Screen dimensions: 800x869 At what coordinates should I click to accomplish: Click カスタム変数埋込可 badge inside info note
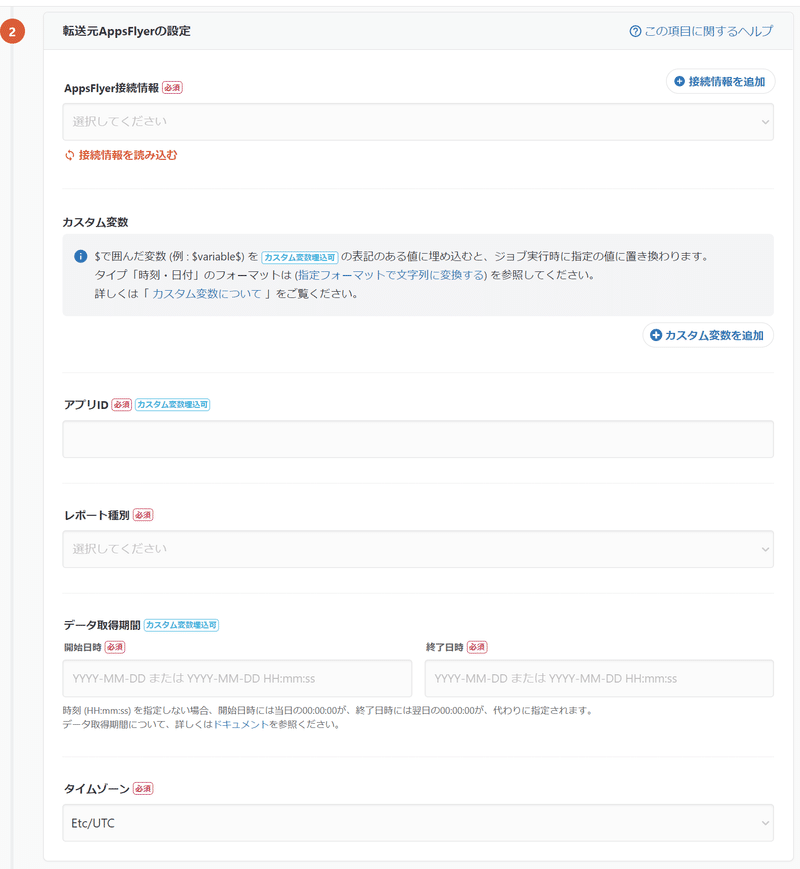(300, 257)
